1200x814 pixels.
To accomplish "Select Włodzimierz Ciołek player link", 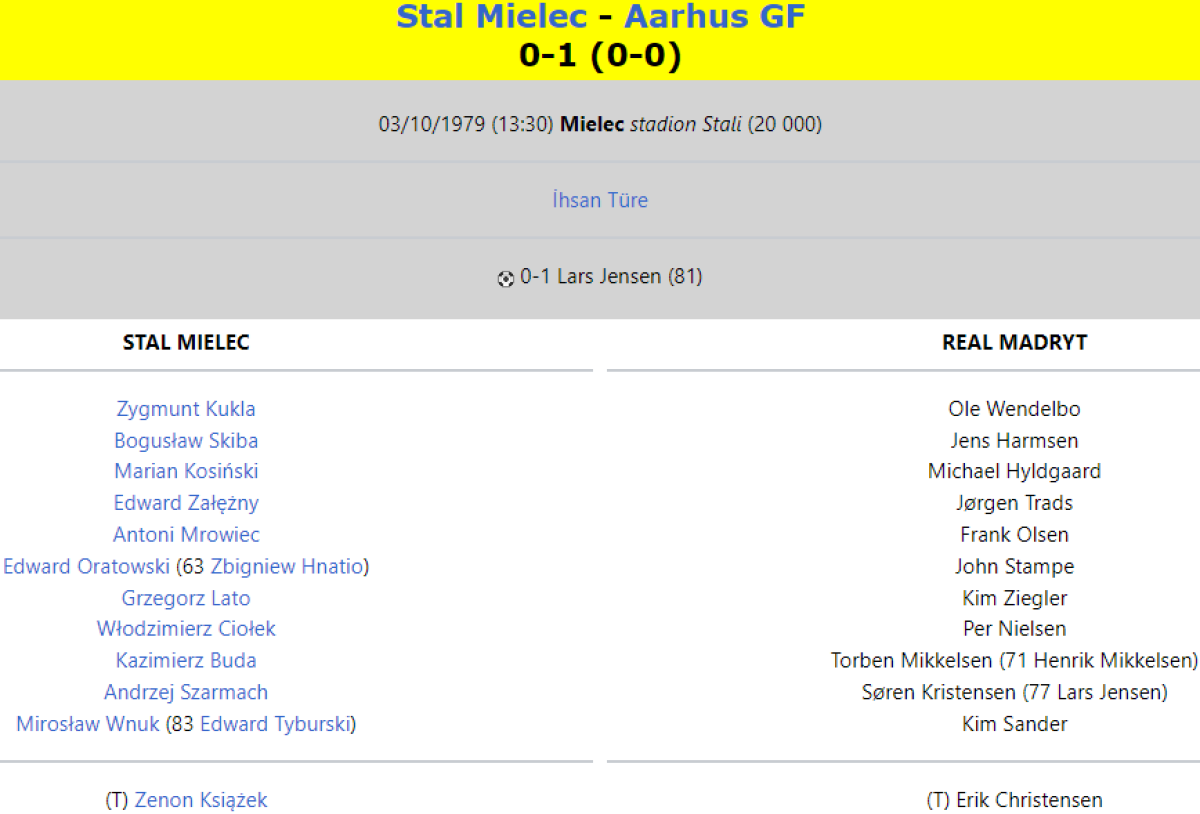I will [186, 629].
